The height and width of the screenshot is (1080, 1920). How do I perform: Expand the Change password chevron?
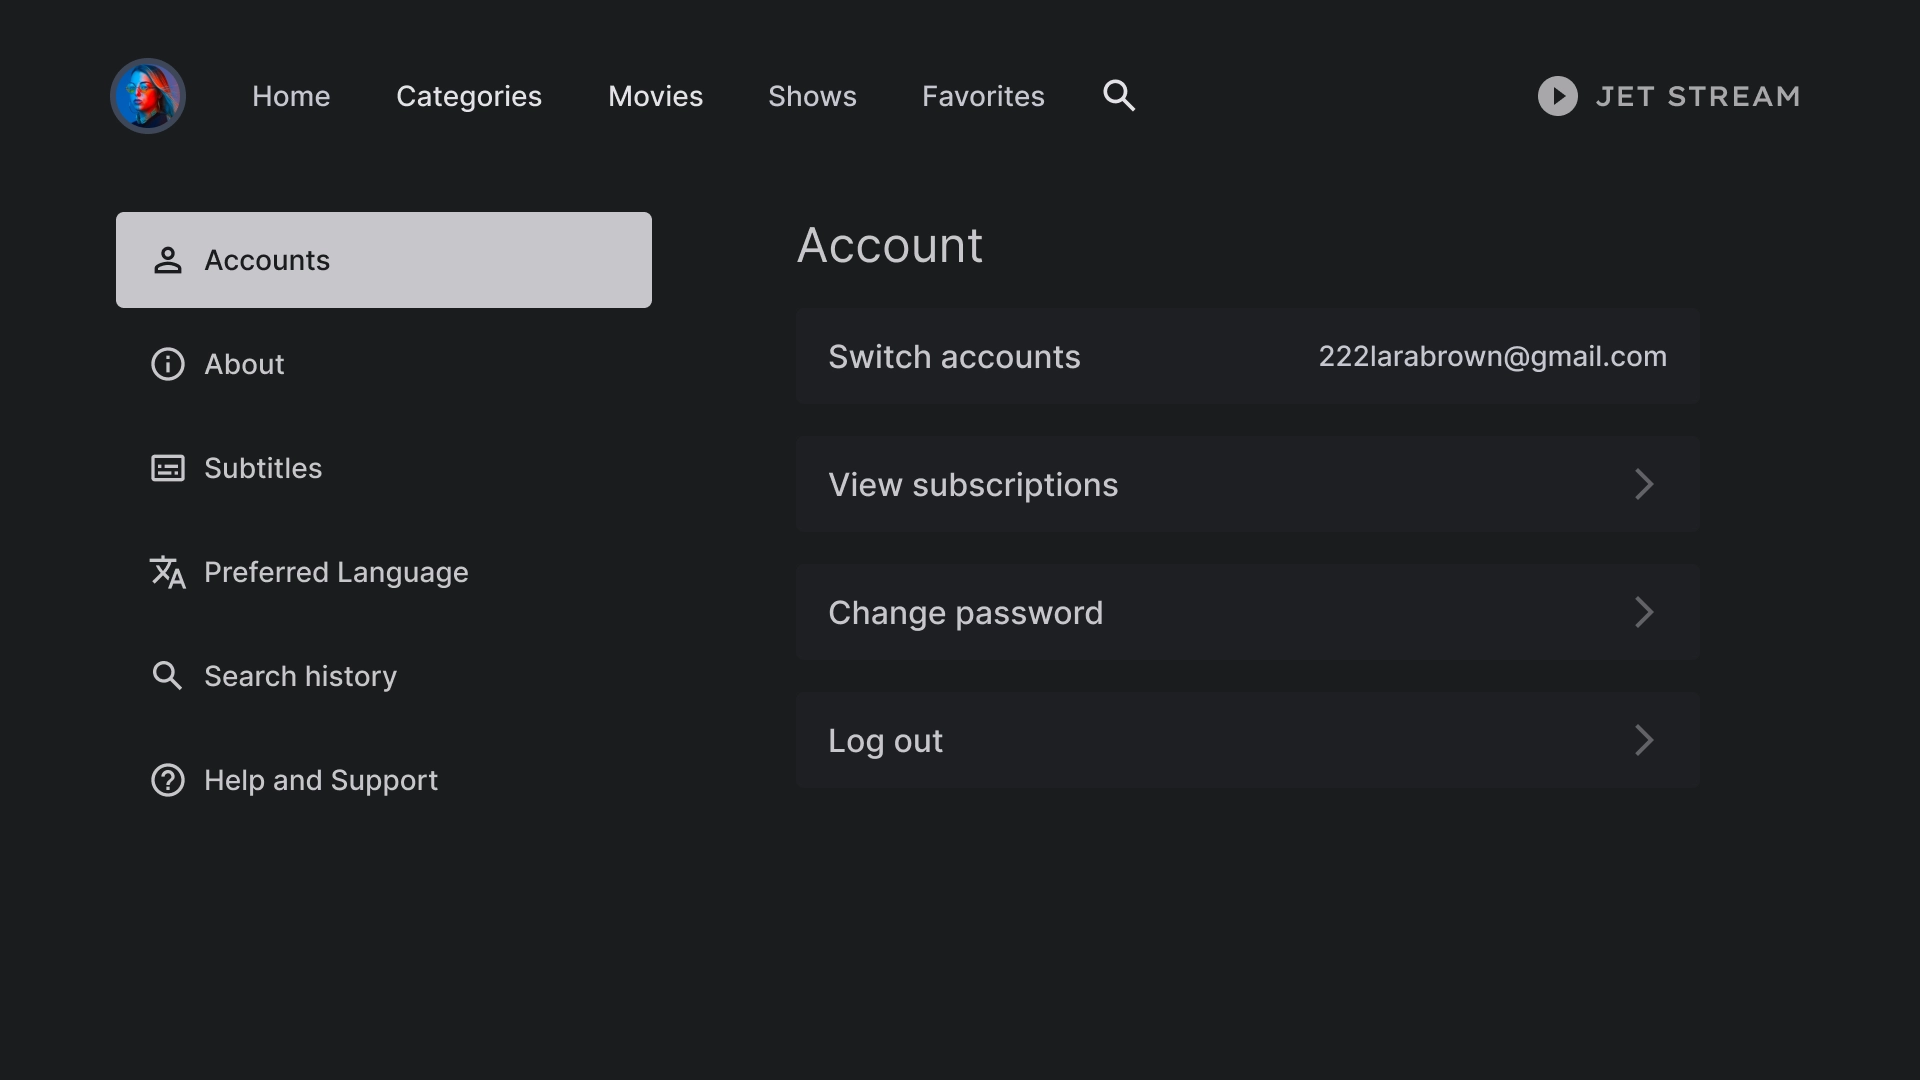tap(1642, 612)
